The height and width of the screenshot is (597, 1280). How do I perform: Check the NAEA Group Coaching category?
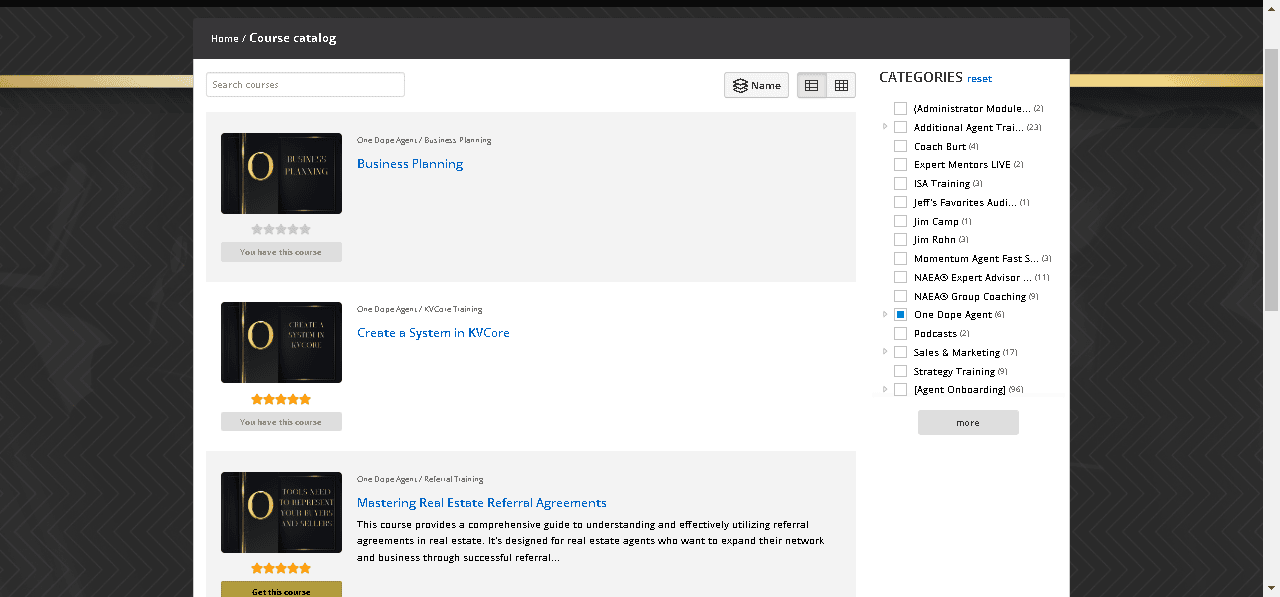pos(901,296)
